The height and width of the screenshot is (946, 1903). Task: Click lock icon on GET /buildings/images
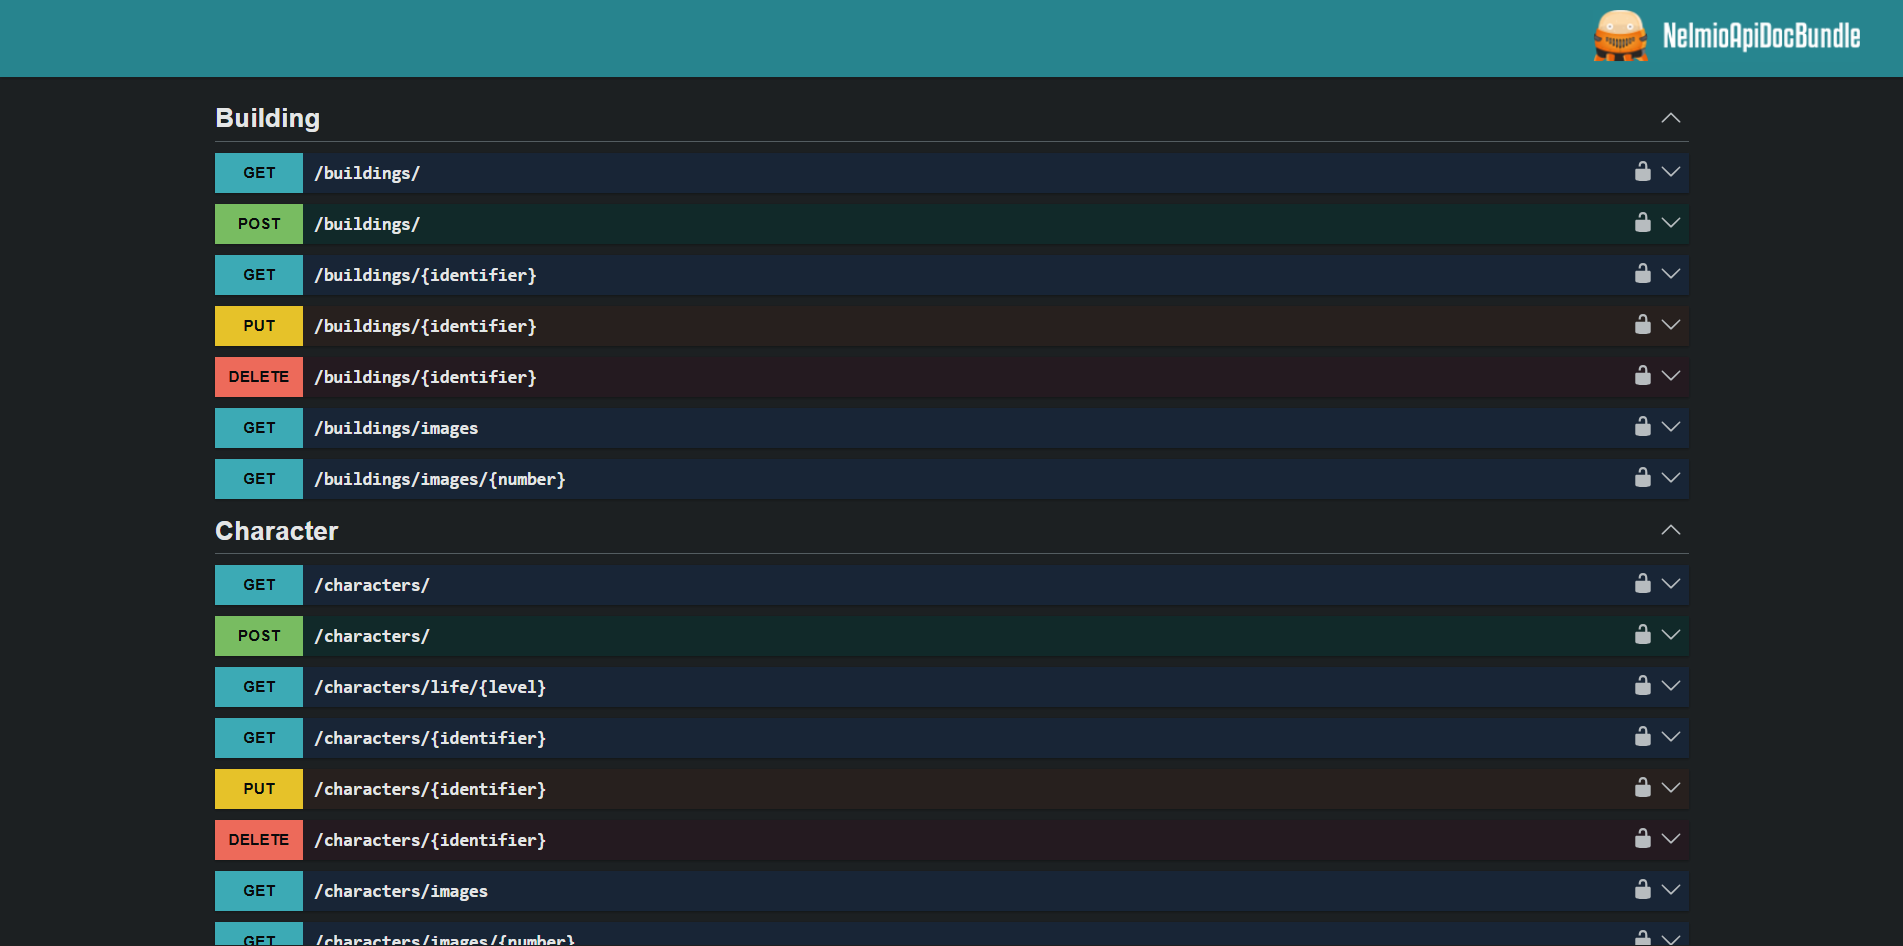click(x=1642, y=426)
